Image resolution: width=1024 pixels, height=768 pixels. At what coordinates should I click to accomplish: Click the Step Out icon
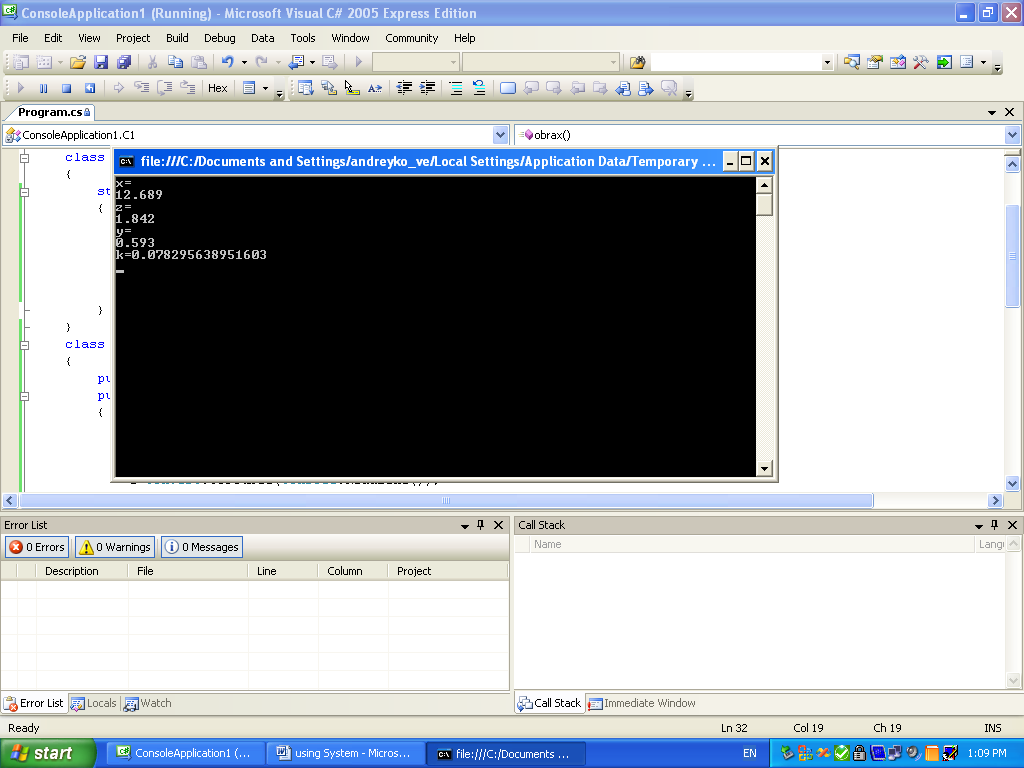(187, 88)
